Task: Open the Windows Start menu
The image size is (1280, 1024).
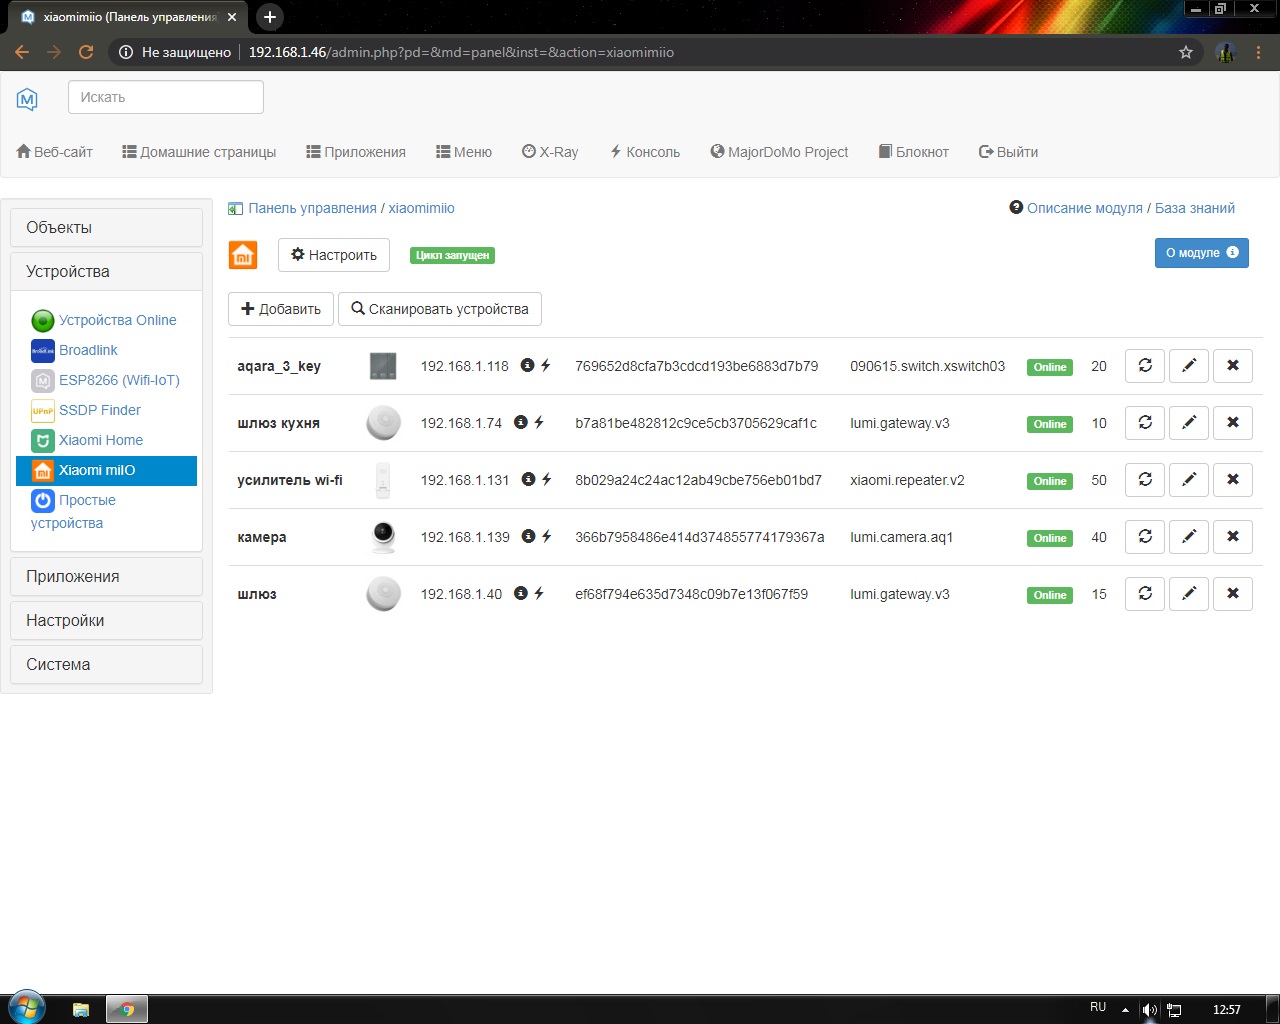Action: [26, 1008]
